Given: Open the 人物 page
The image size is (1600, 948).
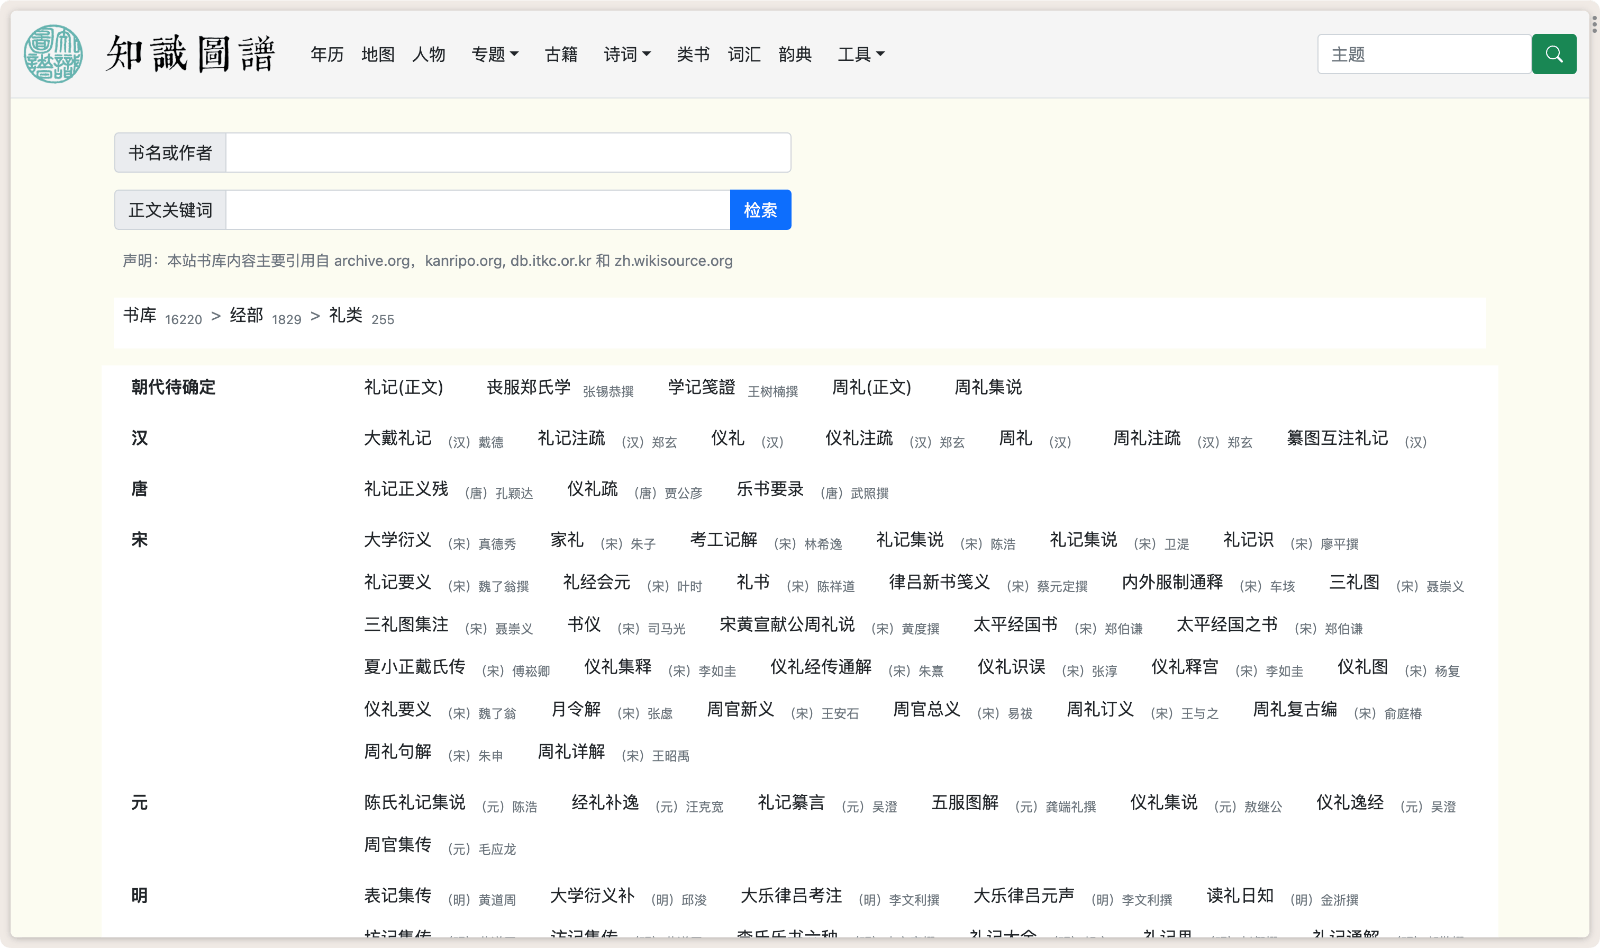Looking at the screenshot, I should point(429,55).
